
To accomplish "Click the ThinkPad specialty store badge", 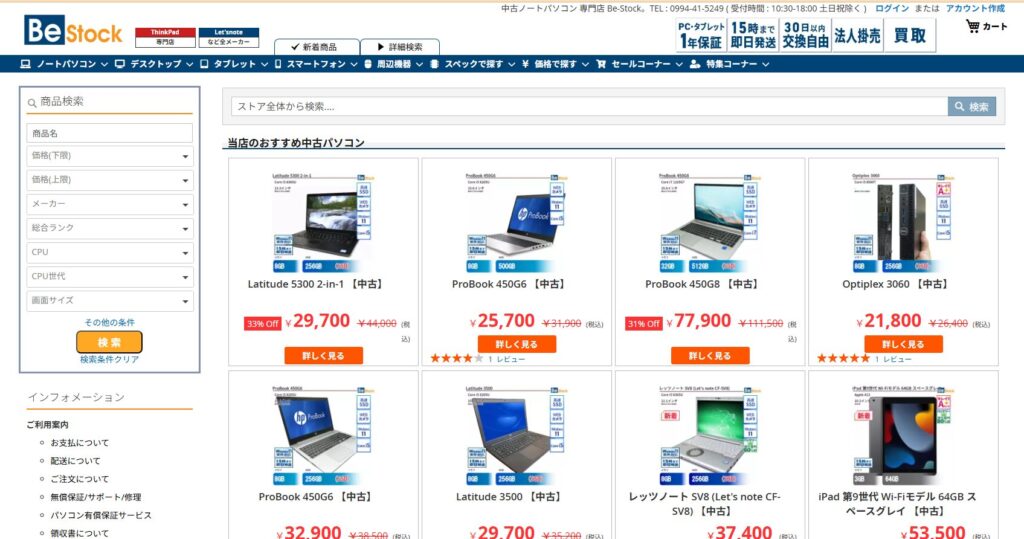I will (165, 37).
